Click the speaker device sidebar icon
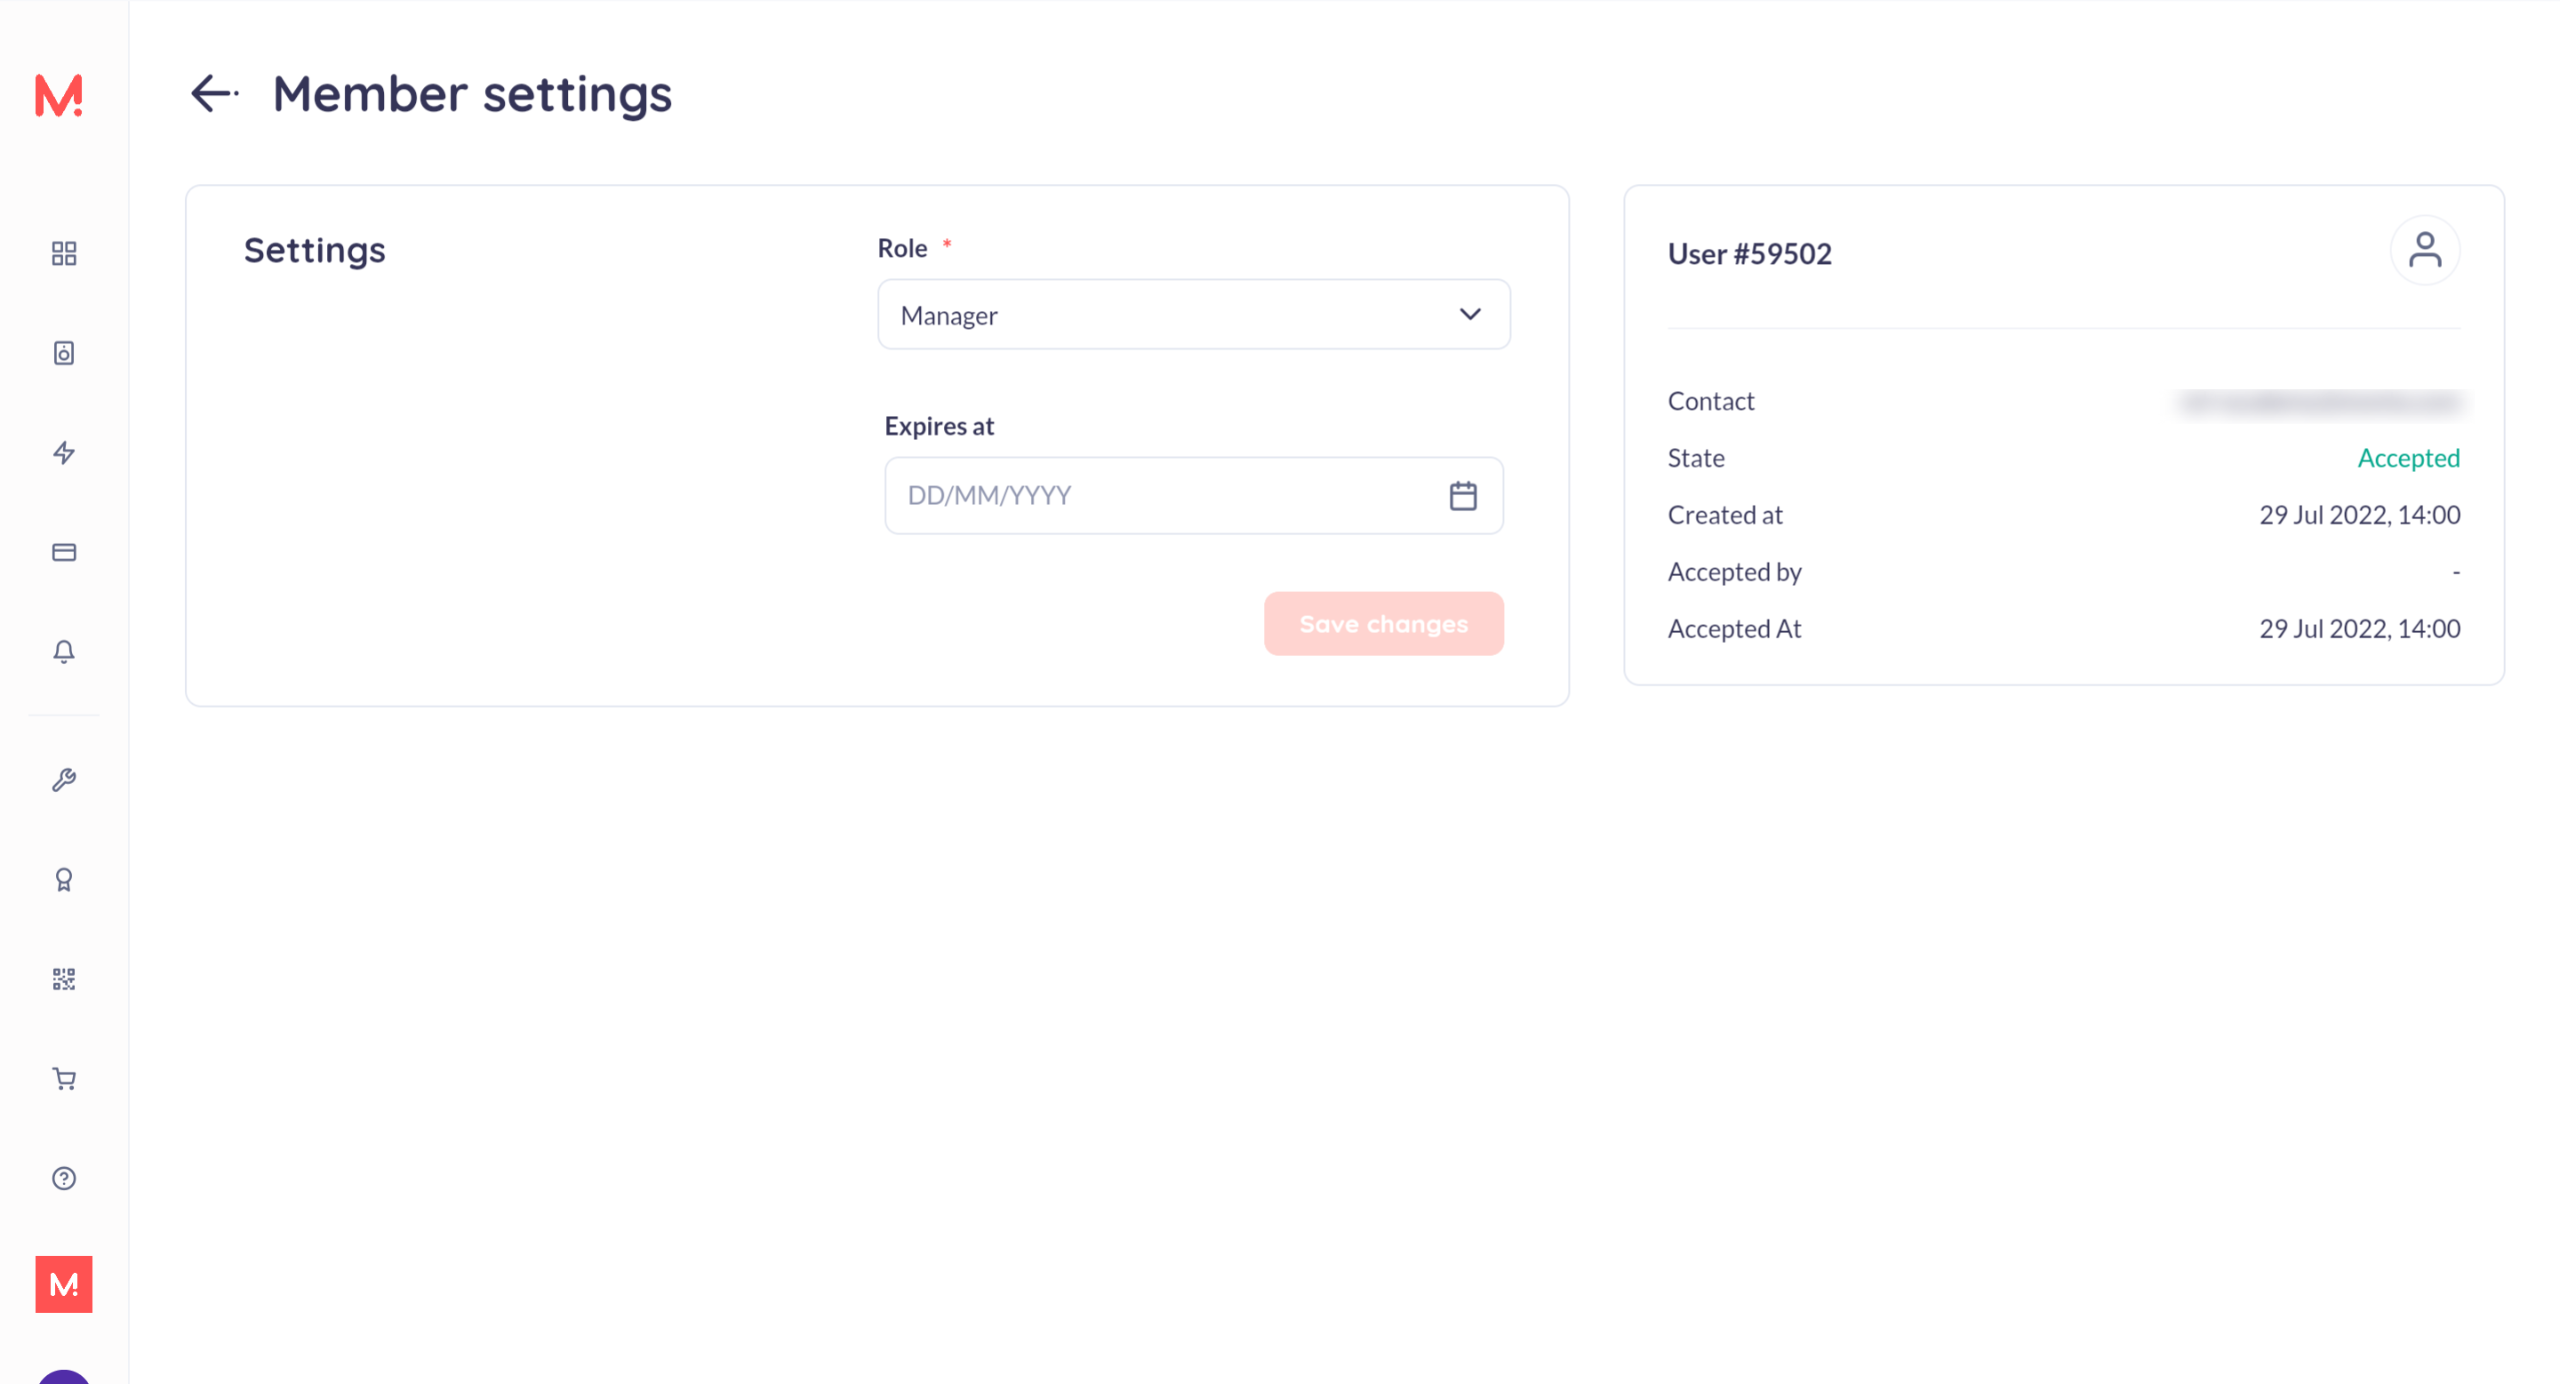The height and width of the screenshot is (1384, 2560). [x=64, y=353]
